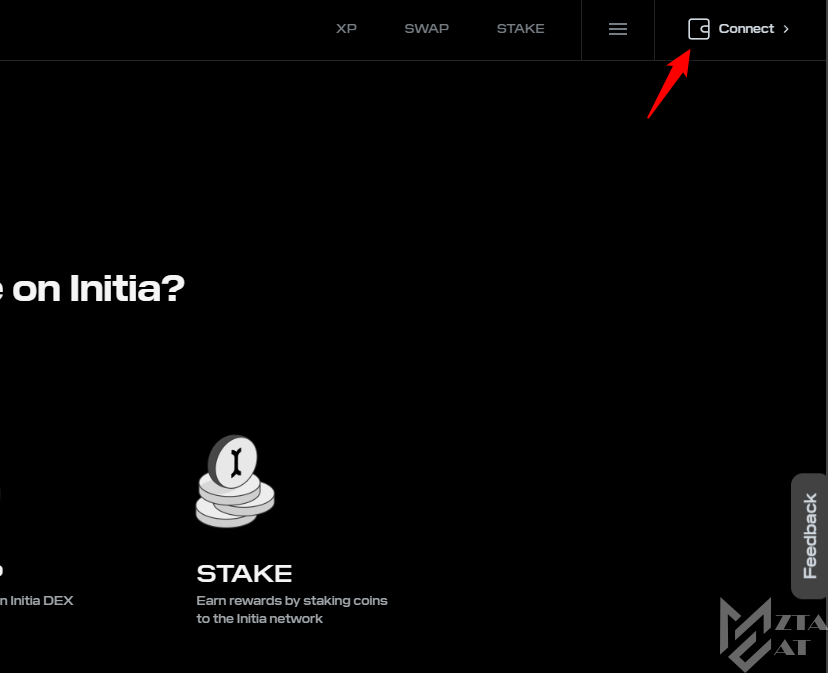Click the 'Initia DEX' description text
828x673 pixels.
[41, 601]
